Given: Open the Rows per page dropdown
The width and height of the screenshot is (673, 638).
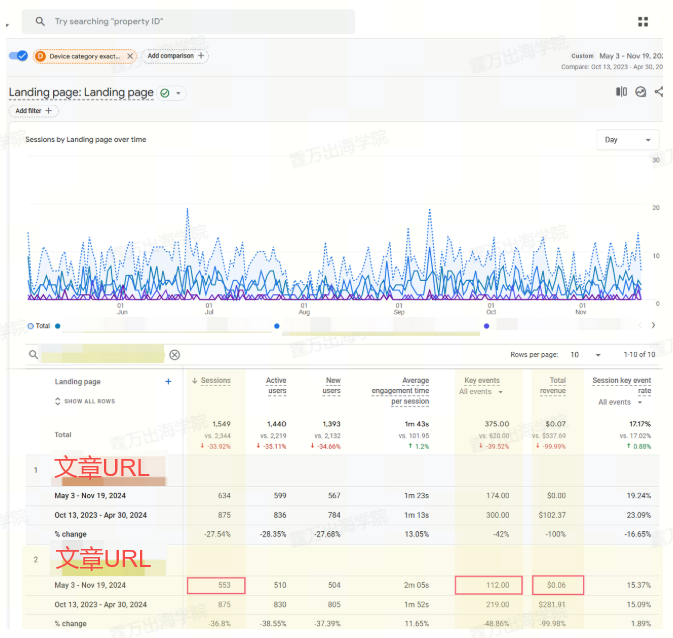Looking at the screenshot, I should point(585,355).
